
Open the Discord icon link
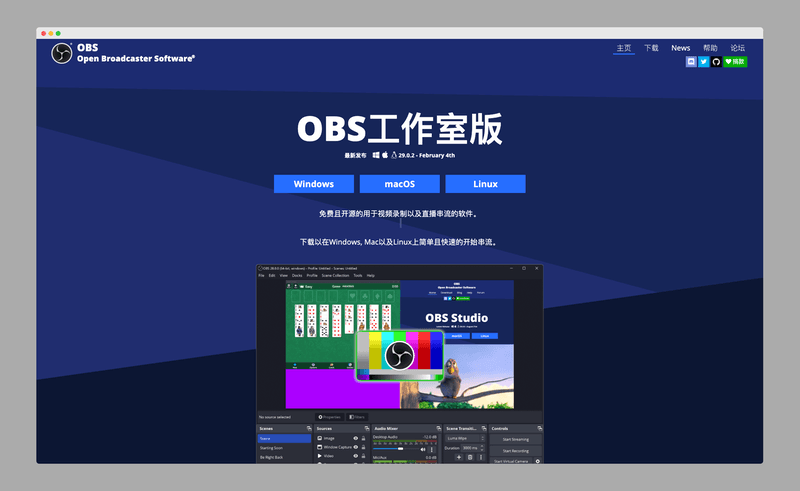691,62
